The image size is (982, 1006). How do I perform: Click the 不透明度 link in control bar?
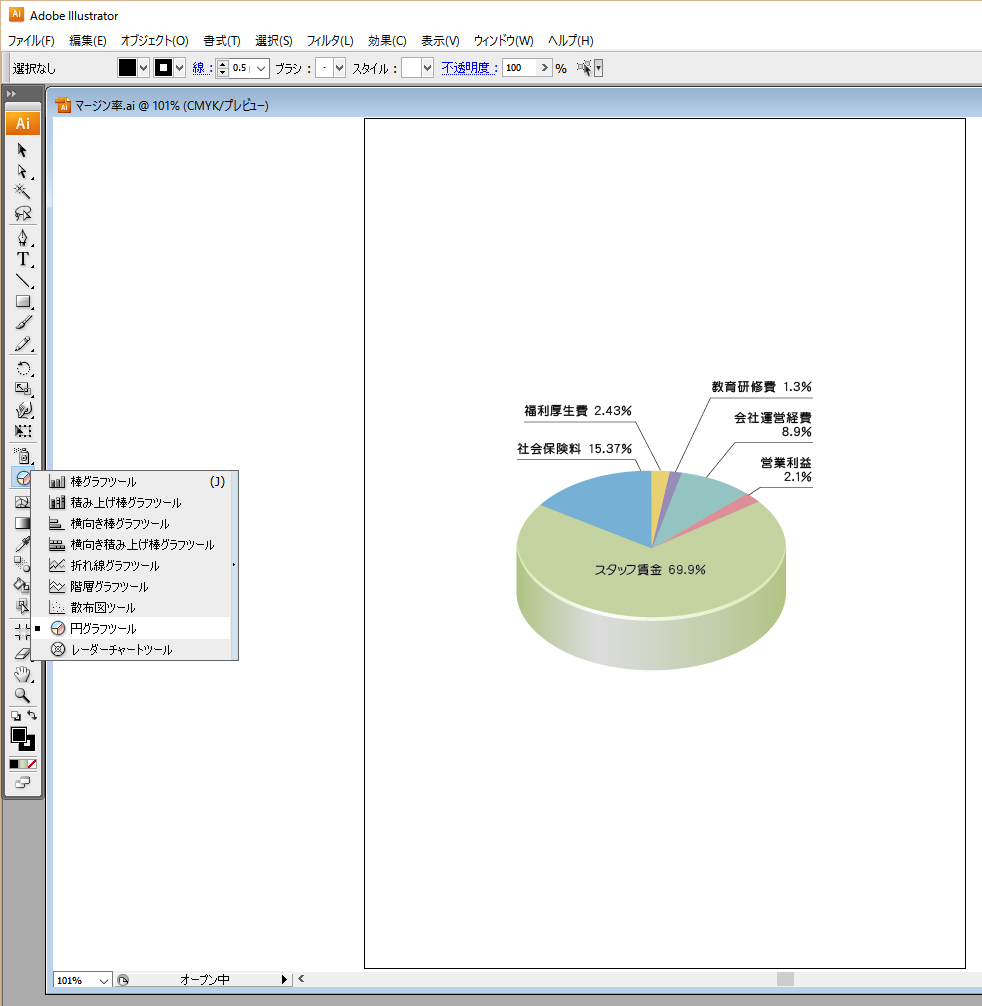(x=469, y=68)
